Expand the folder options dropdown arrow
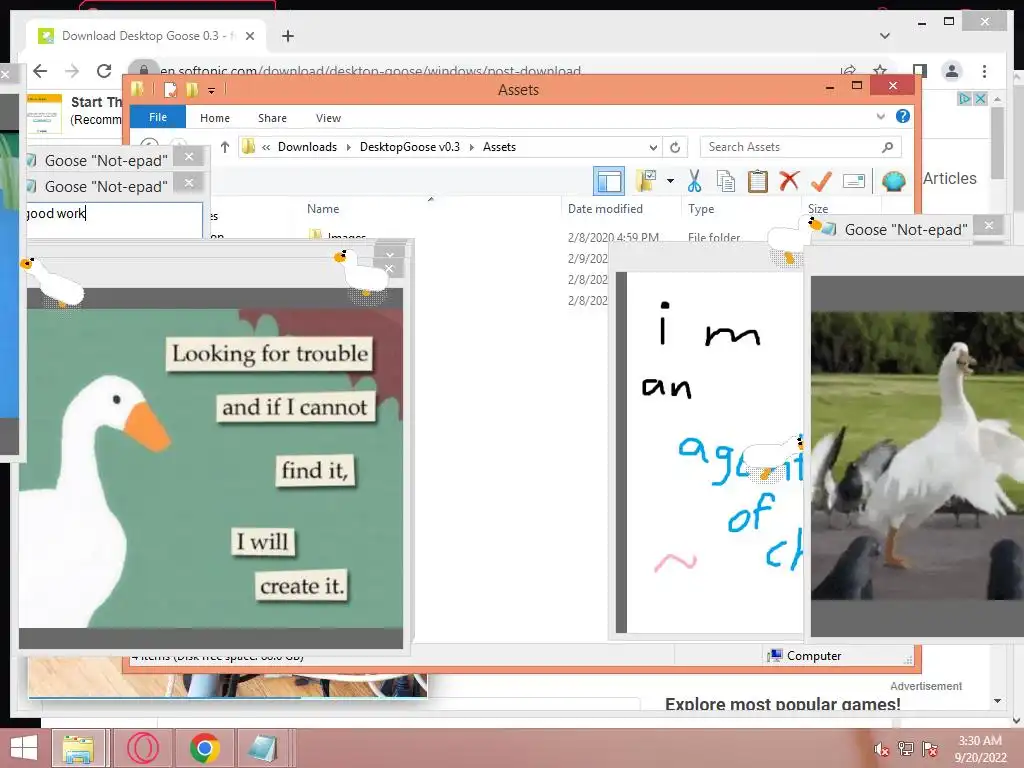Image resolution: width=1024 pixels, height=768 pixels. (x=670, y=181)
